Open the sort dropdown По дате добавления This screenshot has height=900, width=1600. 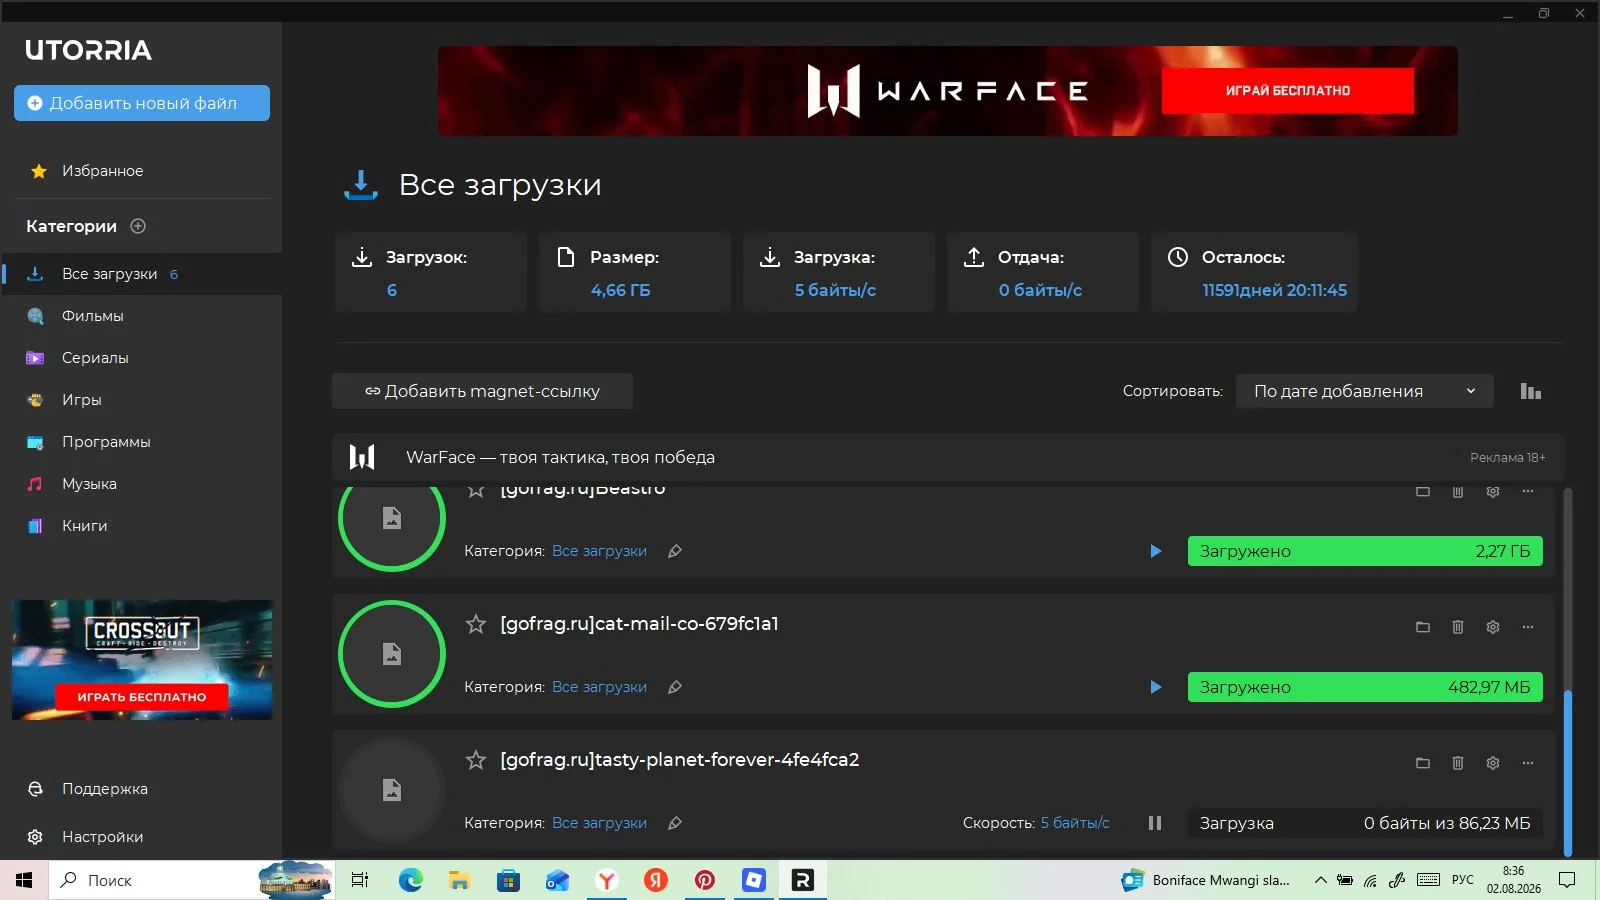pos(1365,391)
